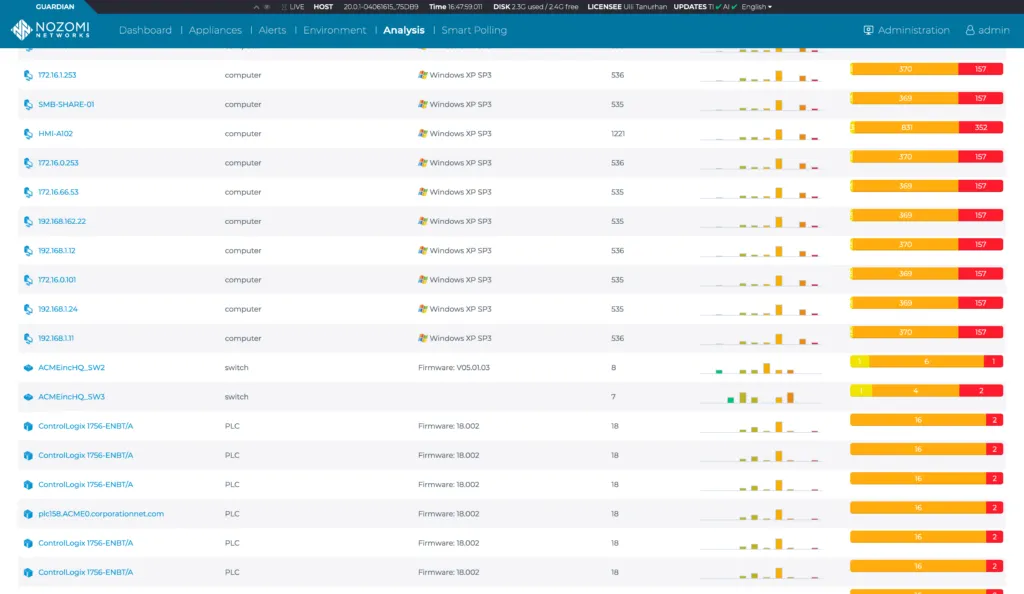This screenshot has width=1024, height=594.
Task: Follow the 192.168.1.12 link
Action: pos(57,251)
